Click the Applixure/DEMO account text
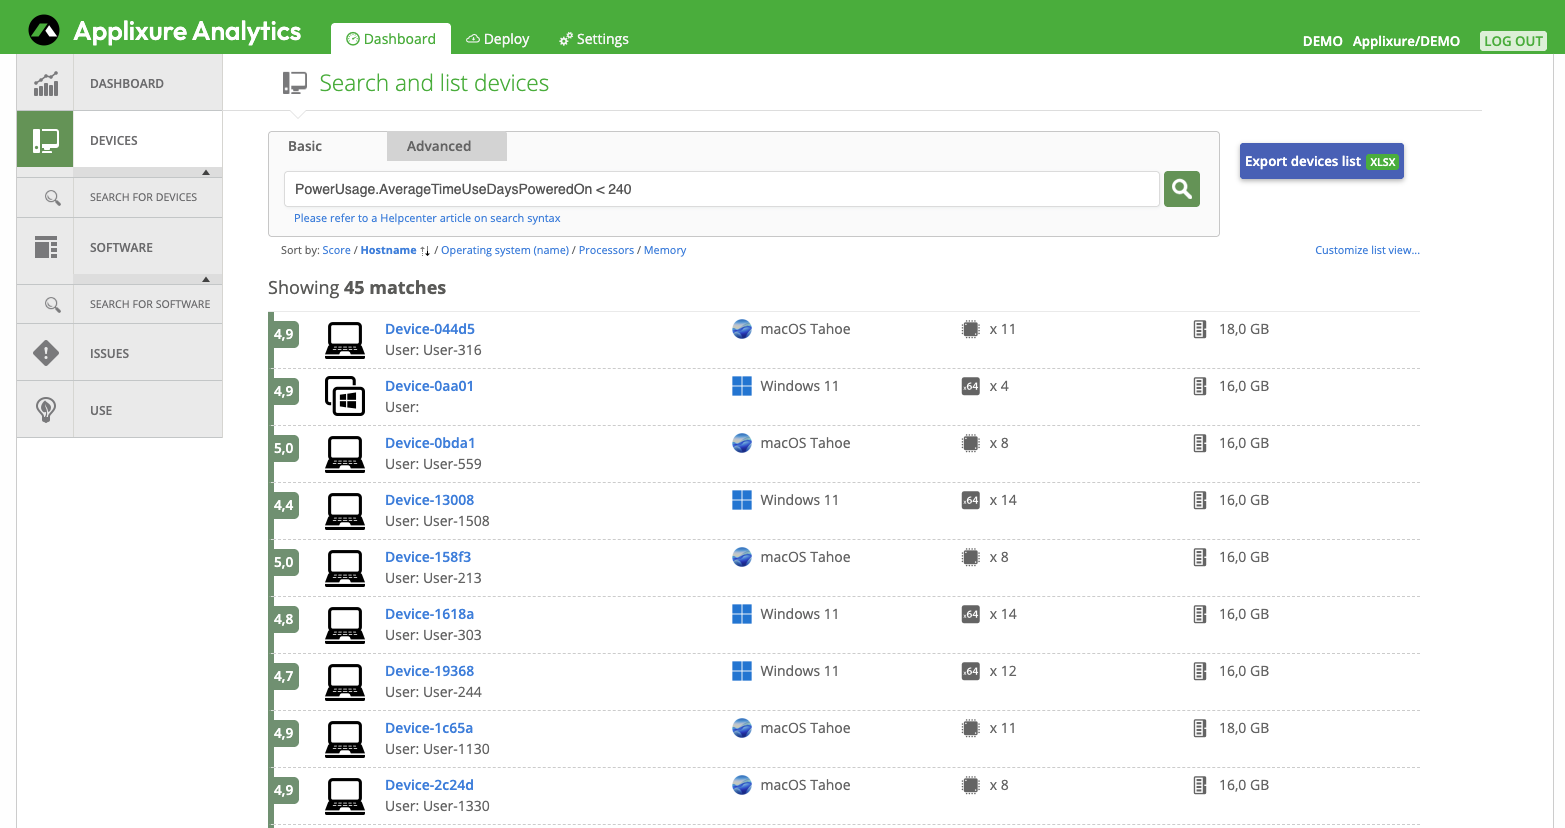Viewport: 1565px width, 828px height. [x=1406, y=41]
